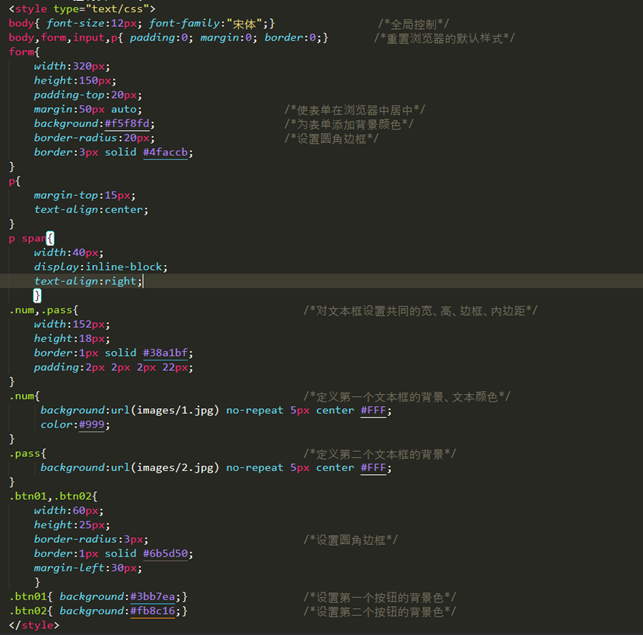This screenshot has height=635, width=643.
Task: Click the comment '/*使表单在浏览器中居中*/'
Action: tap(355, 110)
